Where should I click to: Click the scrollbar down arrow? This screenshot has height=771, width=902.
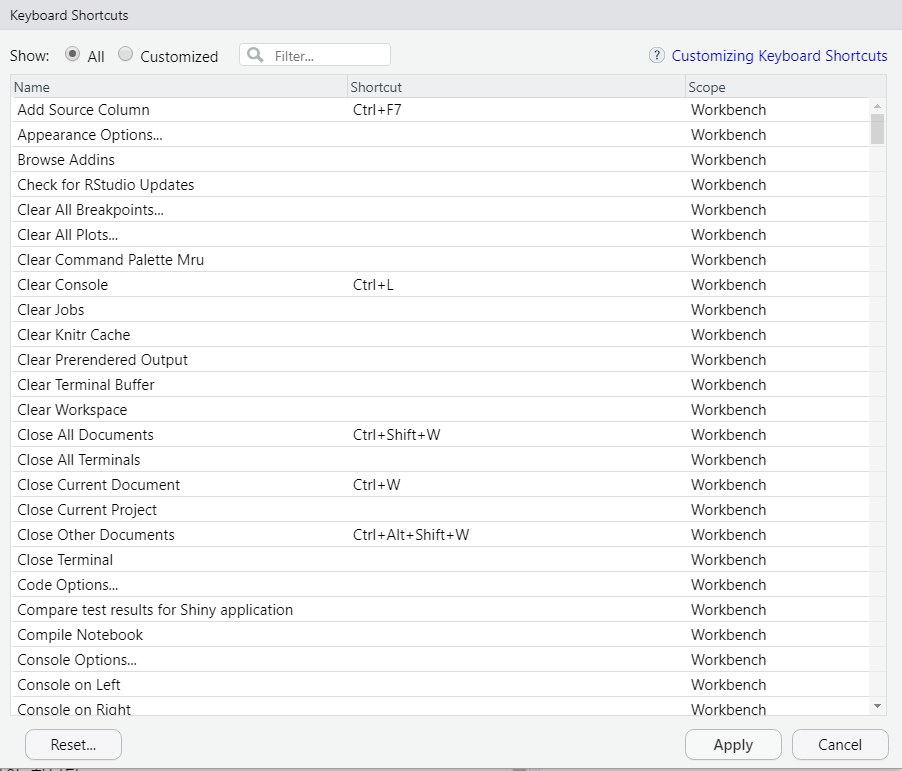(x=877, y=706)
